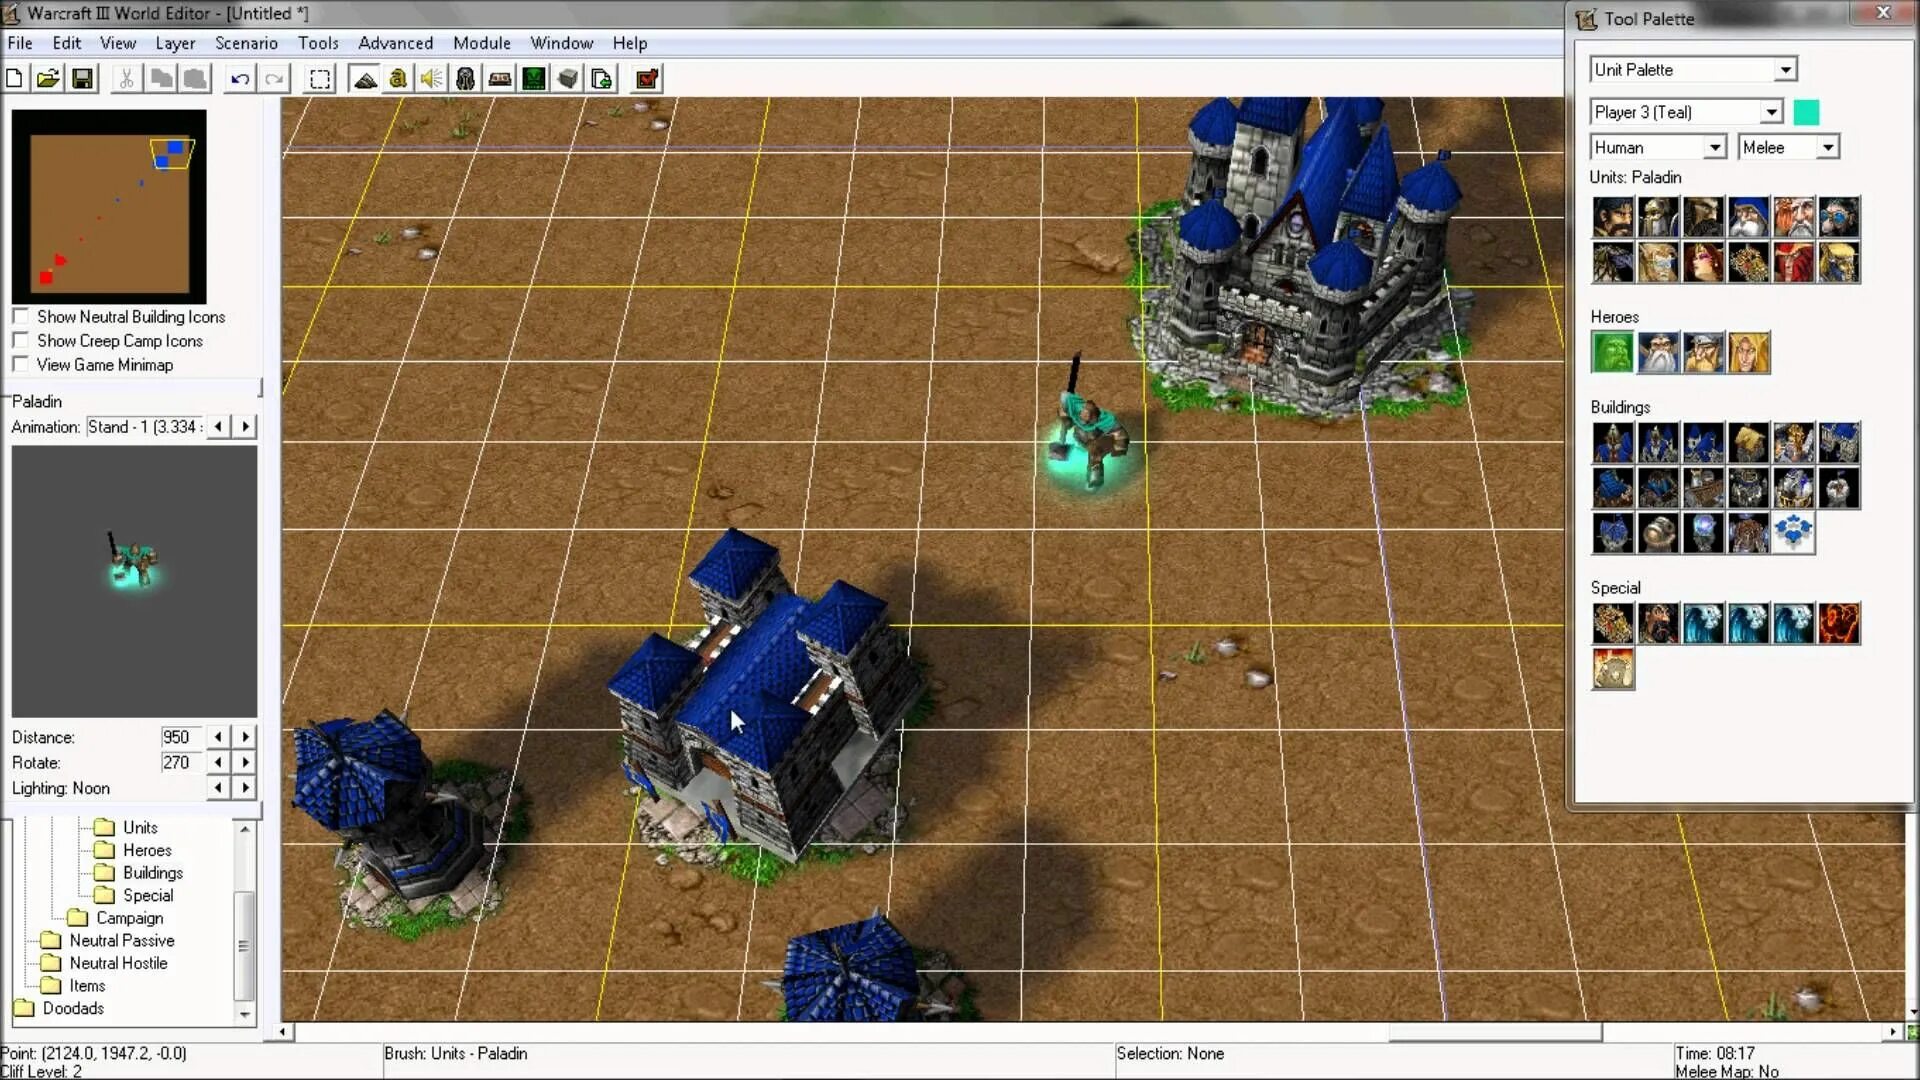Click the Redo button in toolbar

click(x=273, y=79)
